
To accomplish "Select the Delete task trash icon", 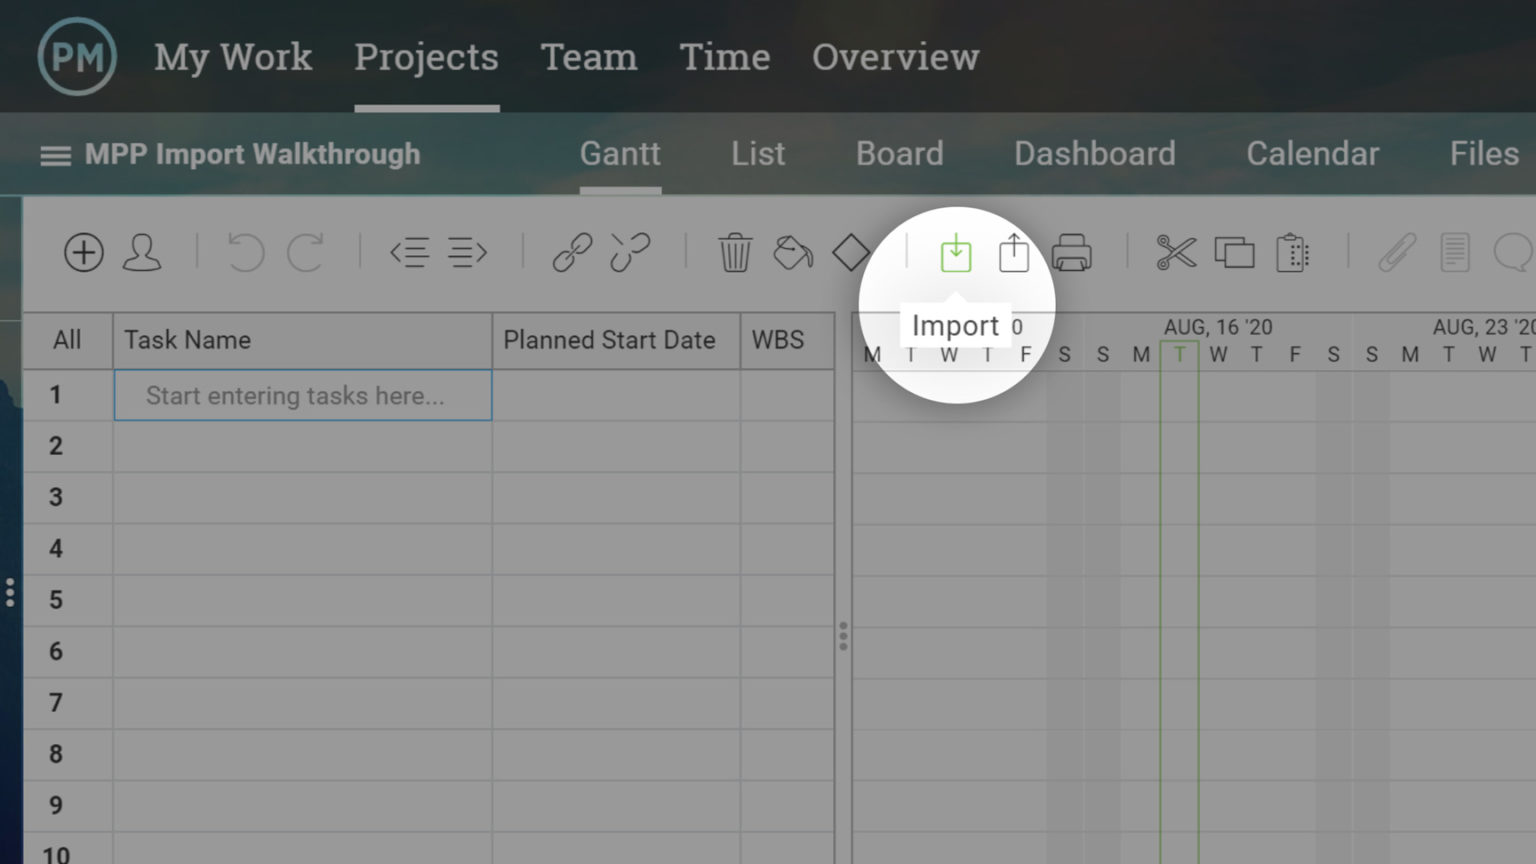I will 735,253.
